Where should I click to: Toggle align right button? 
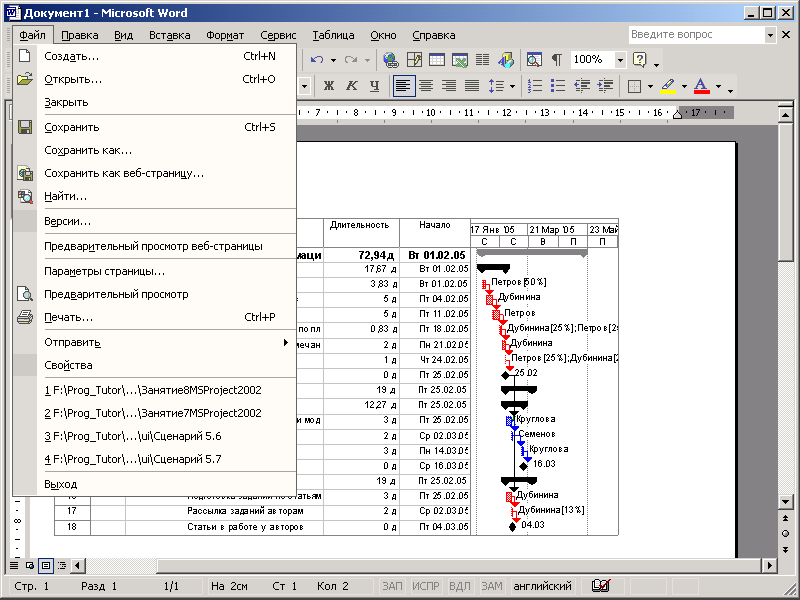[449, 86]
